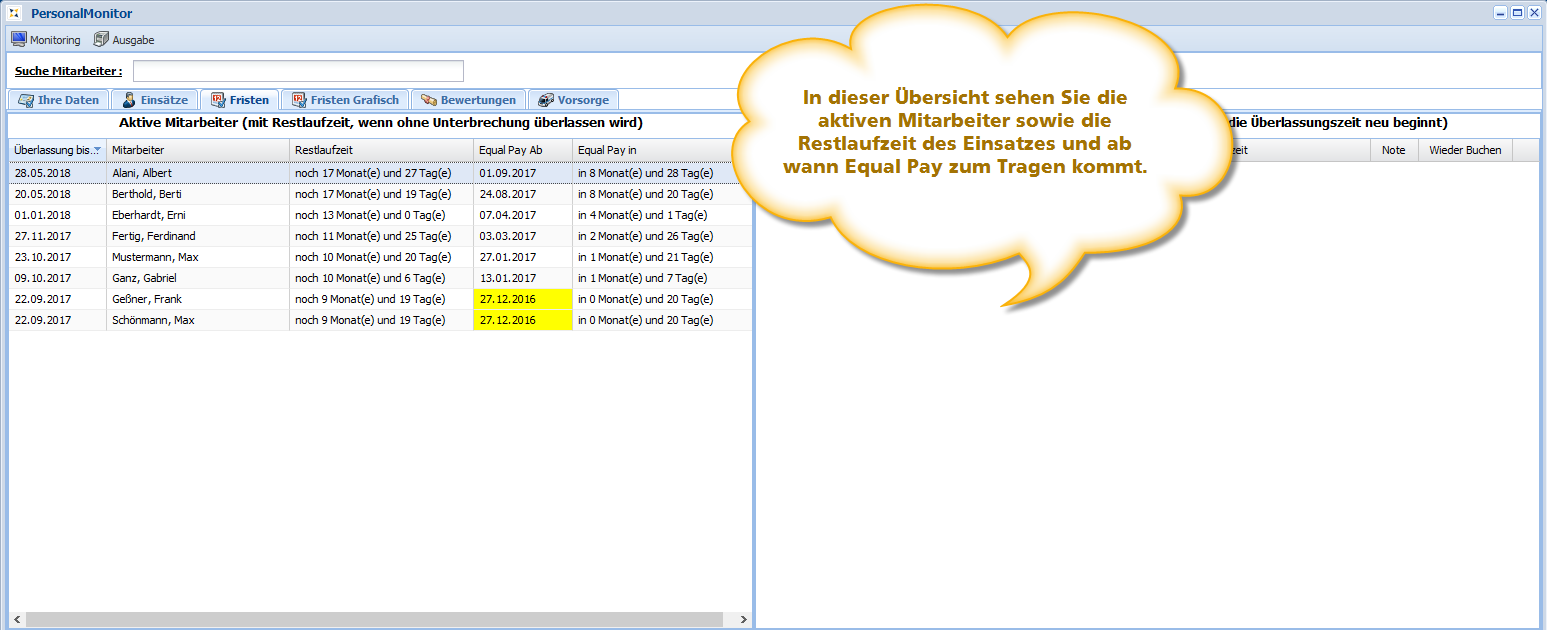Screen dimensions: 1547x630
Task: Sort by Restlaufzeit column header
Action: coord(380,150)
